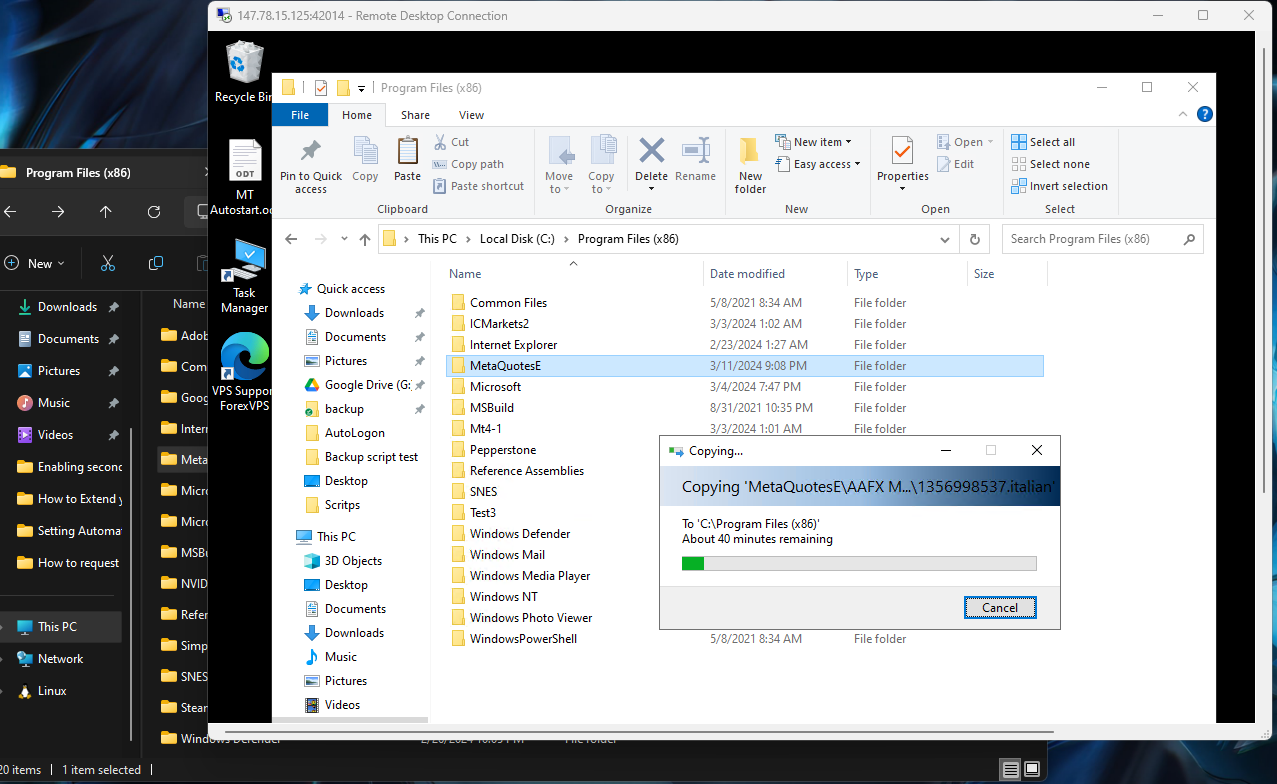The image size is (1277, 784).
Task: Open the Share ribbon tab
Action: point(415,114)
